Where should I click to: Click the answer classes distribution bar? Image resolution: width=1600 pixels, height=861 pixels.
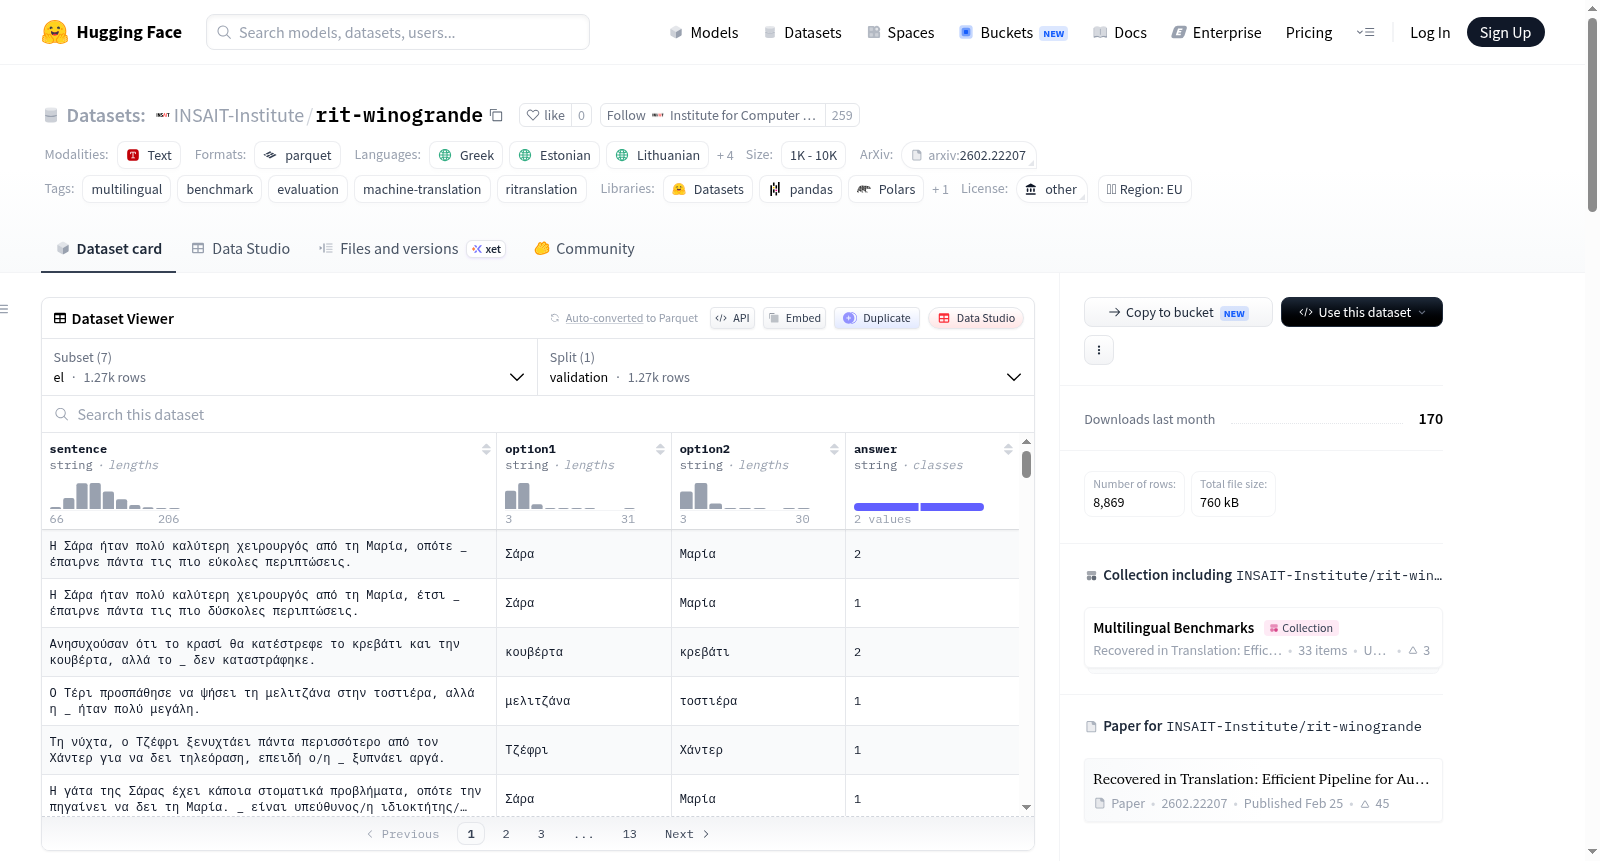coord(919,507)
